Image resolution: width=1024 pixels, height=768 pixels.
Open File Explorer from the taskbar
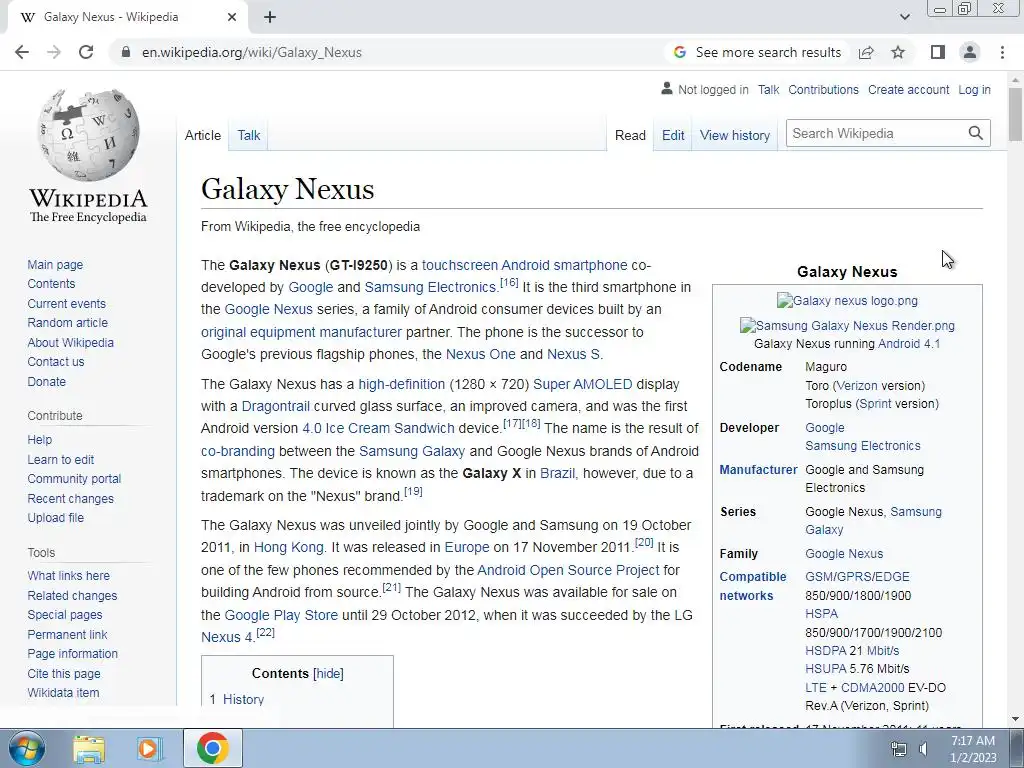[89, 749]
